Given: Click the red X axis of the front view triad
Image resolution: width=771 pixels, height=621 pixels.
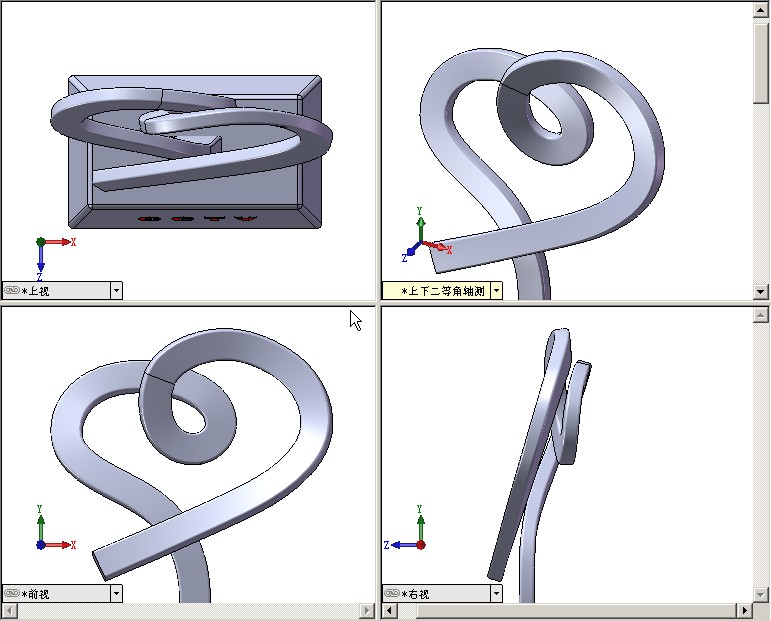Looking at the screenshot, I should [x=58, y=545].
